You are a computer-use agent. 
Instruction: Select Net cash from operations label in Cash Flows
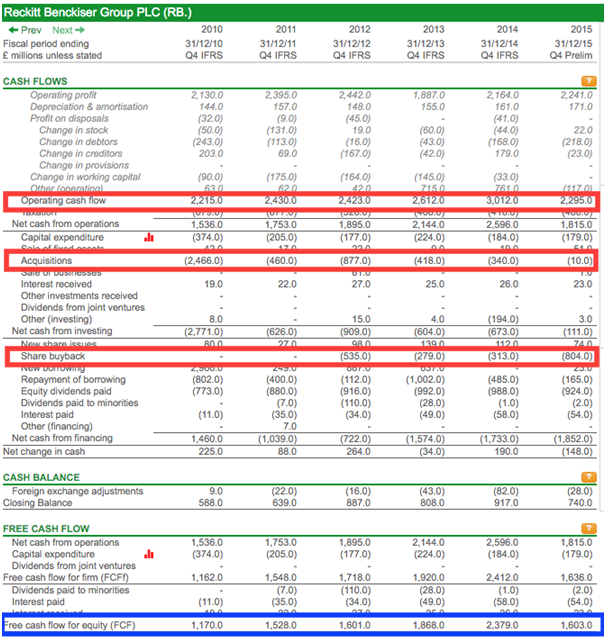pos(65,224)
